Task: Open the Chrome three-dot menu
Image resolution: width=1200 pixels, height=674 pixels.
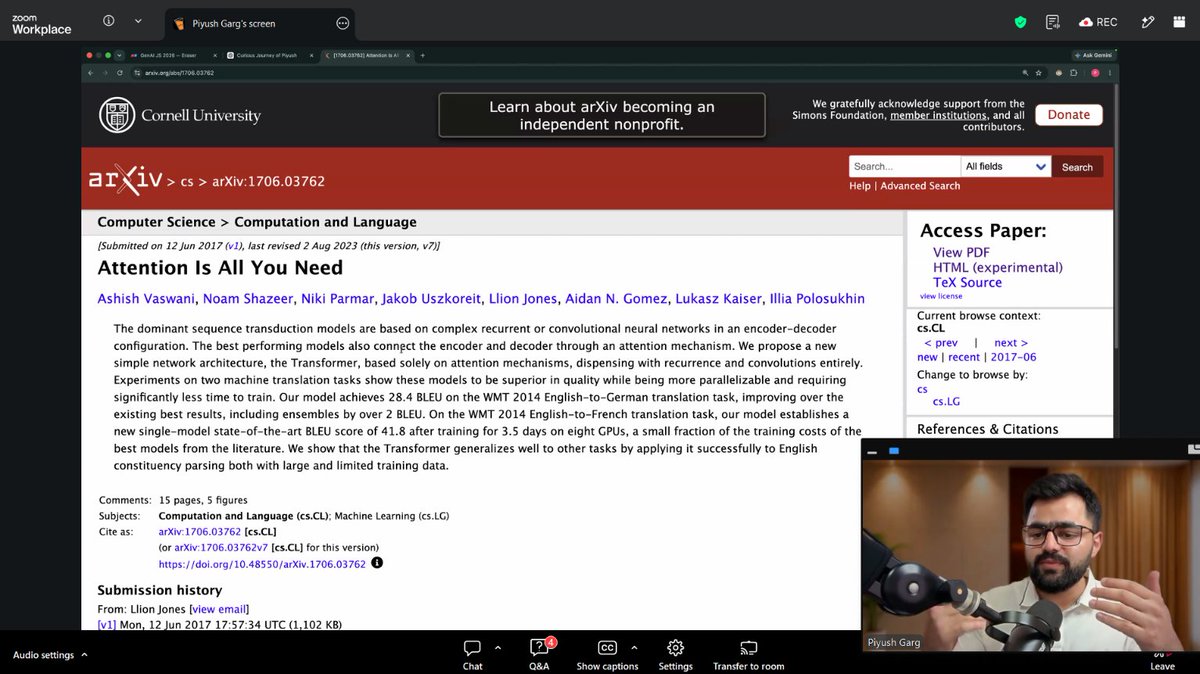Action: [x=1110, y=73]
